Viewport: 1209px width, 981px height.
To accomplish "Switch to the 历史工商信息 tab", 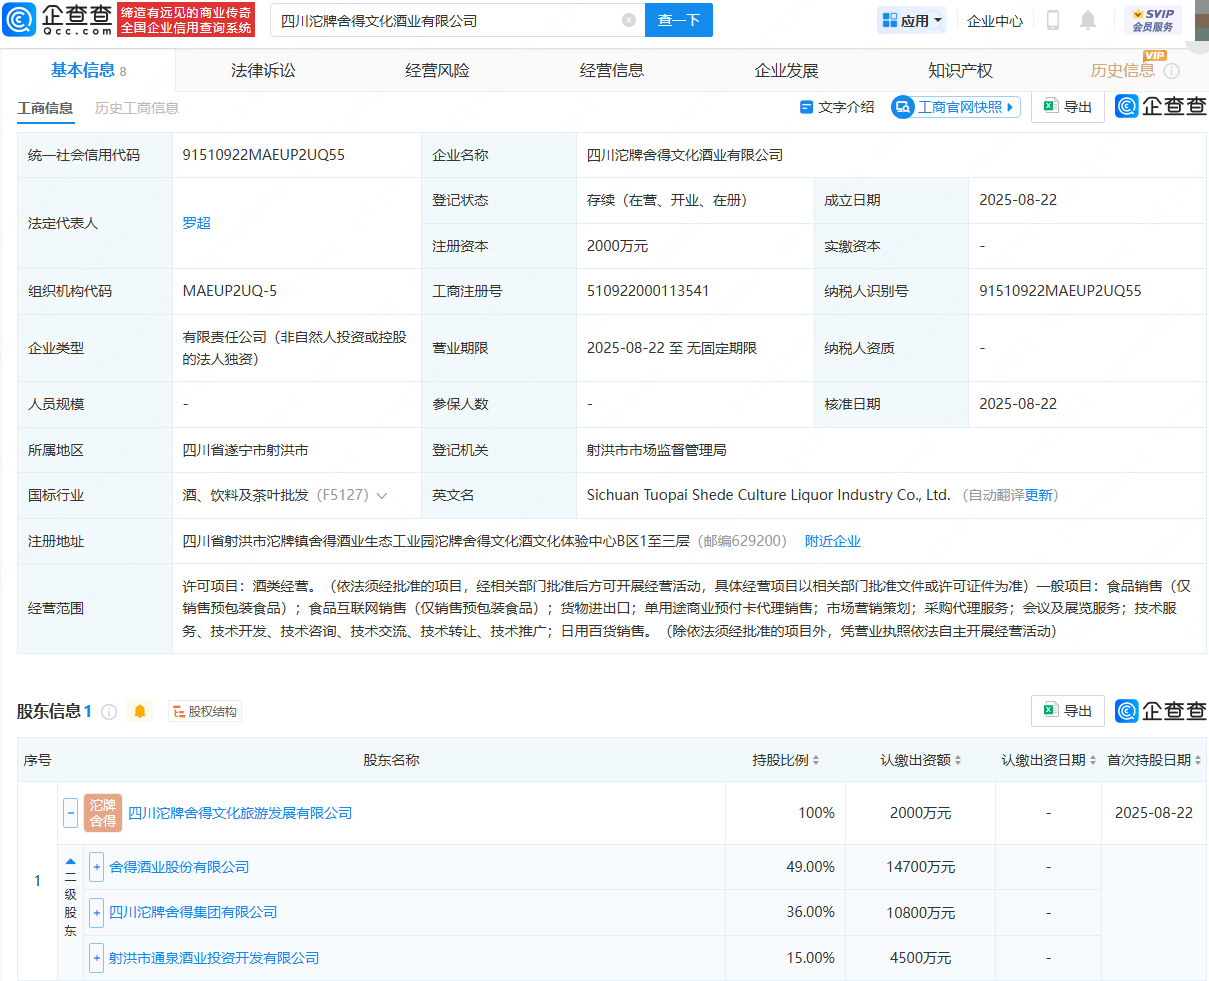I will coord(136,107).
